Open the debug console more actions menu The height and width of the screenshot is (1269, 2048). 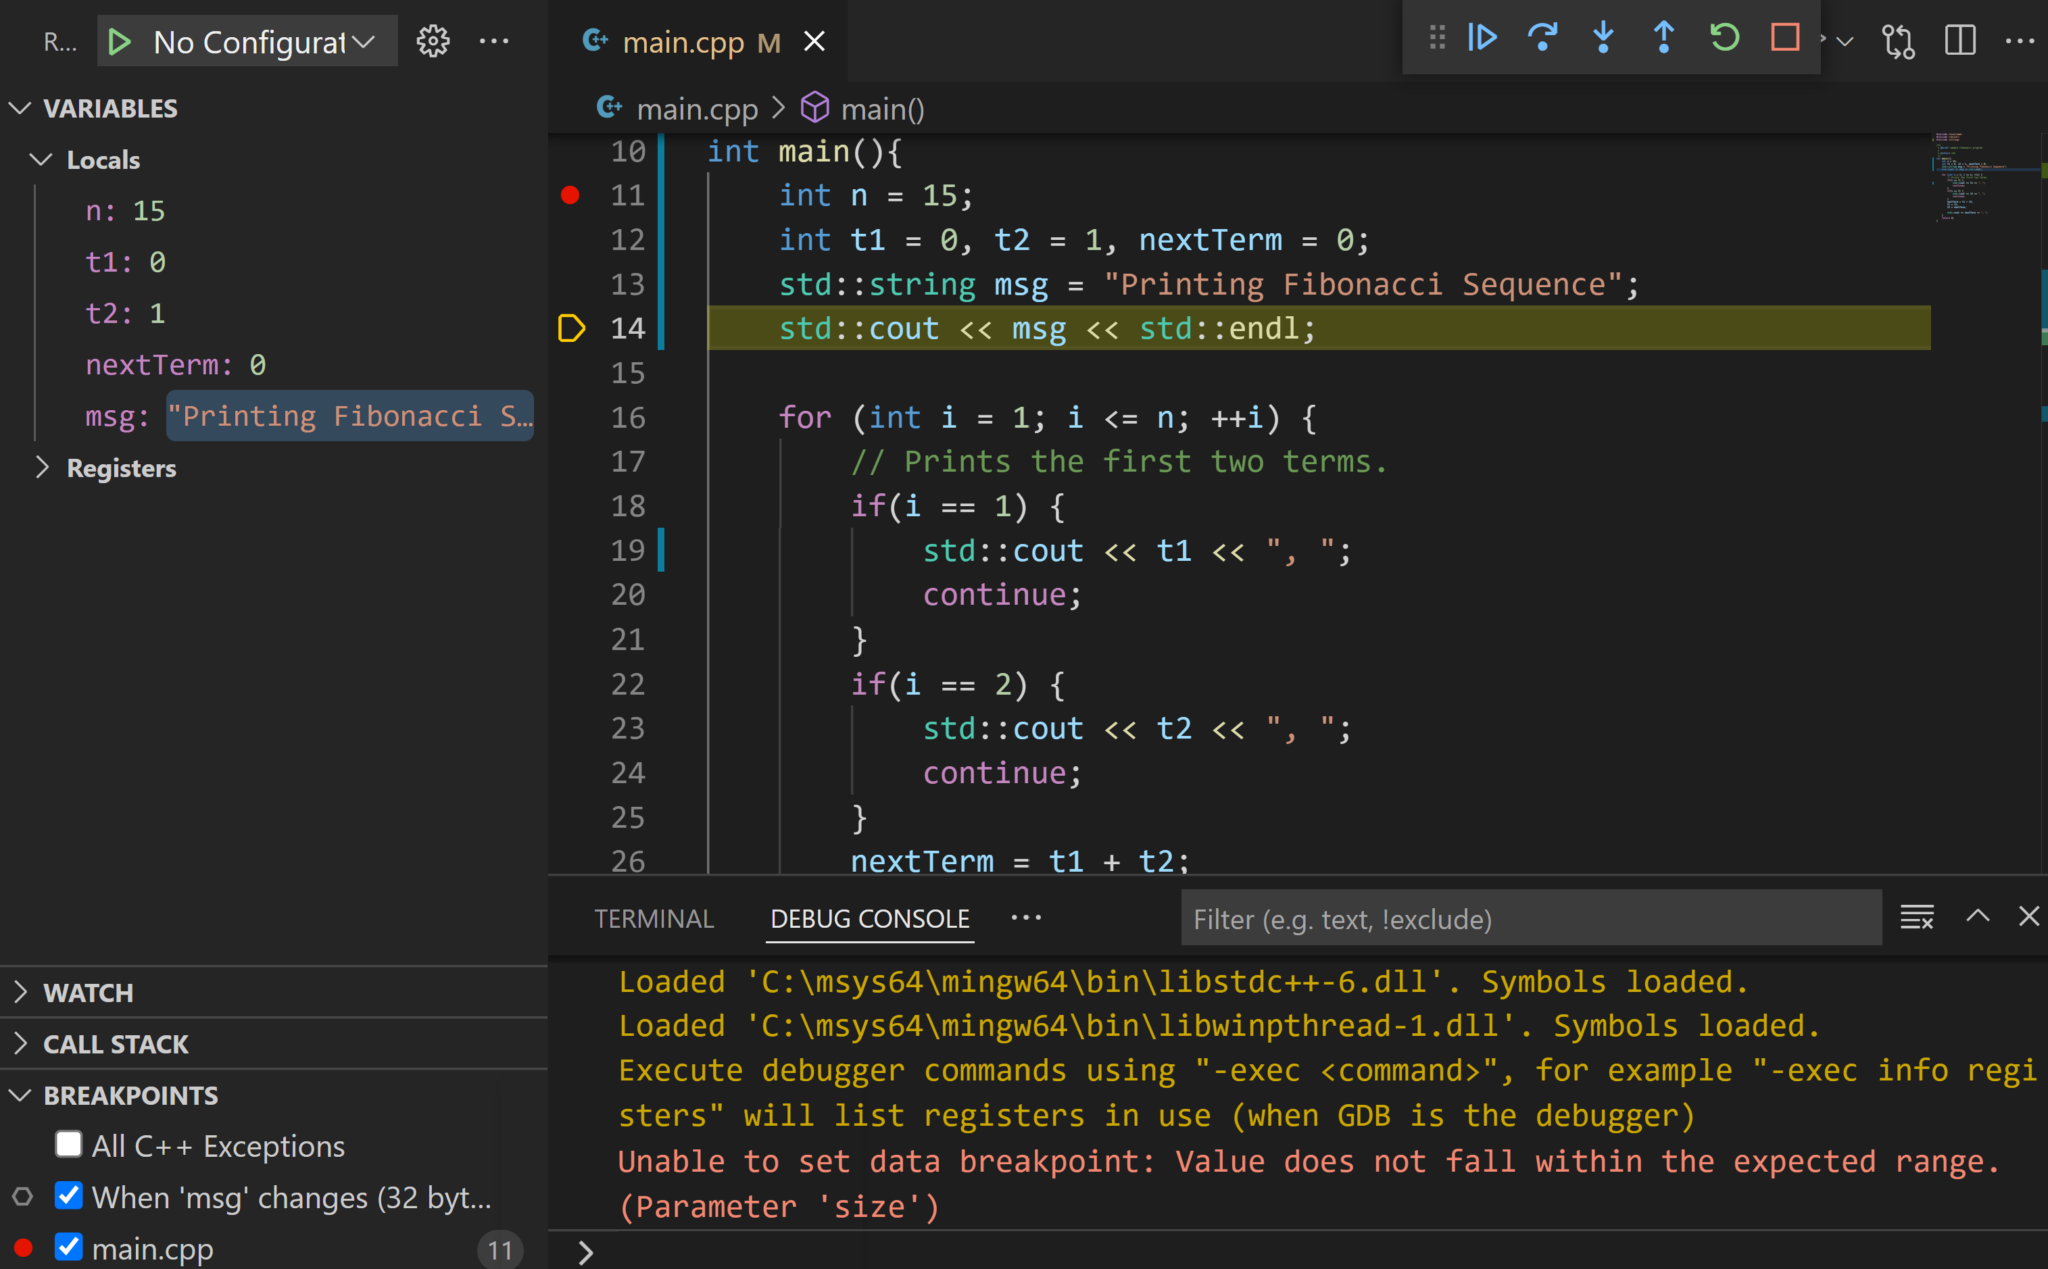tap(1027, 918)
